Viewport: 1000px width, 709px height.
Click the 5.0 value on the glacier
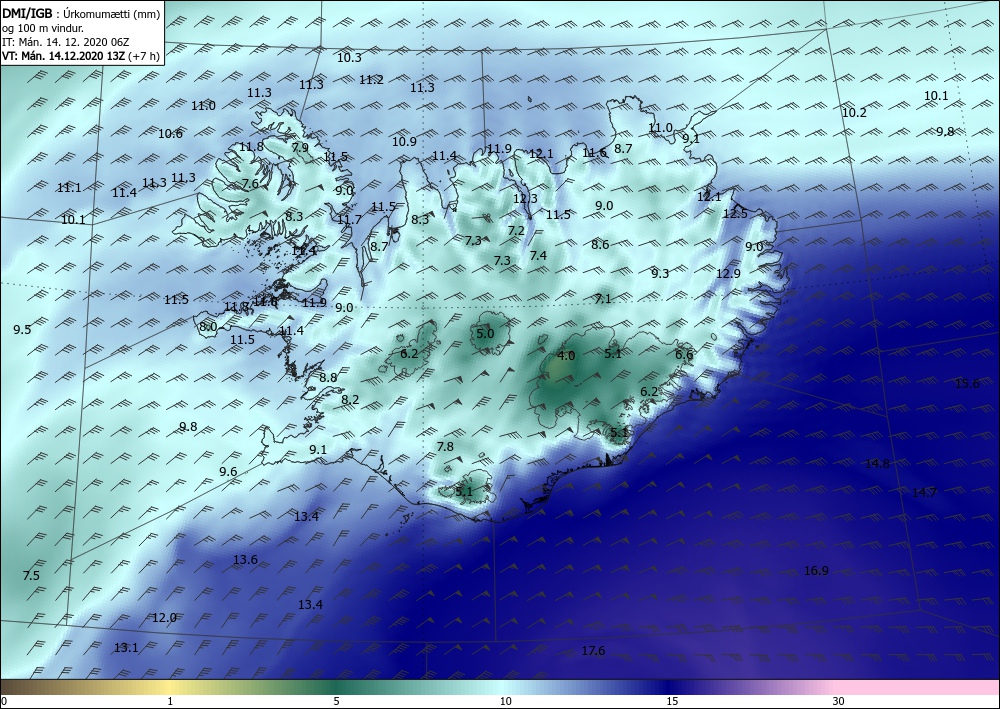(485, 333)
